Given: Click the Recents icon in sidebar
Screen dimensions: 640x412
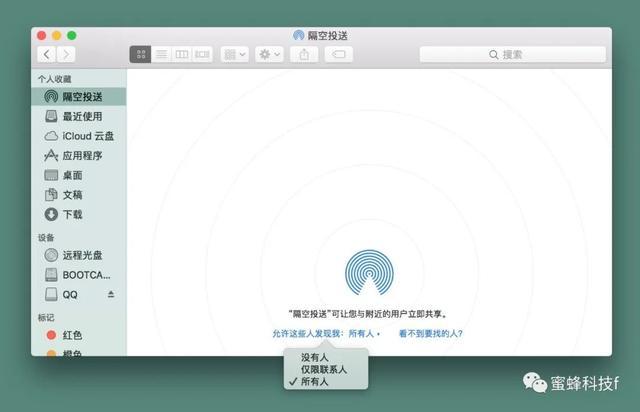Looking at the screenshot, I should click(x=51, y=116).
